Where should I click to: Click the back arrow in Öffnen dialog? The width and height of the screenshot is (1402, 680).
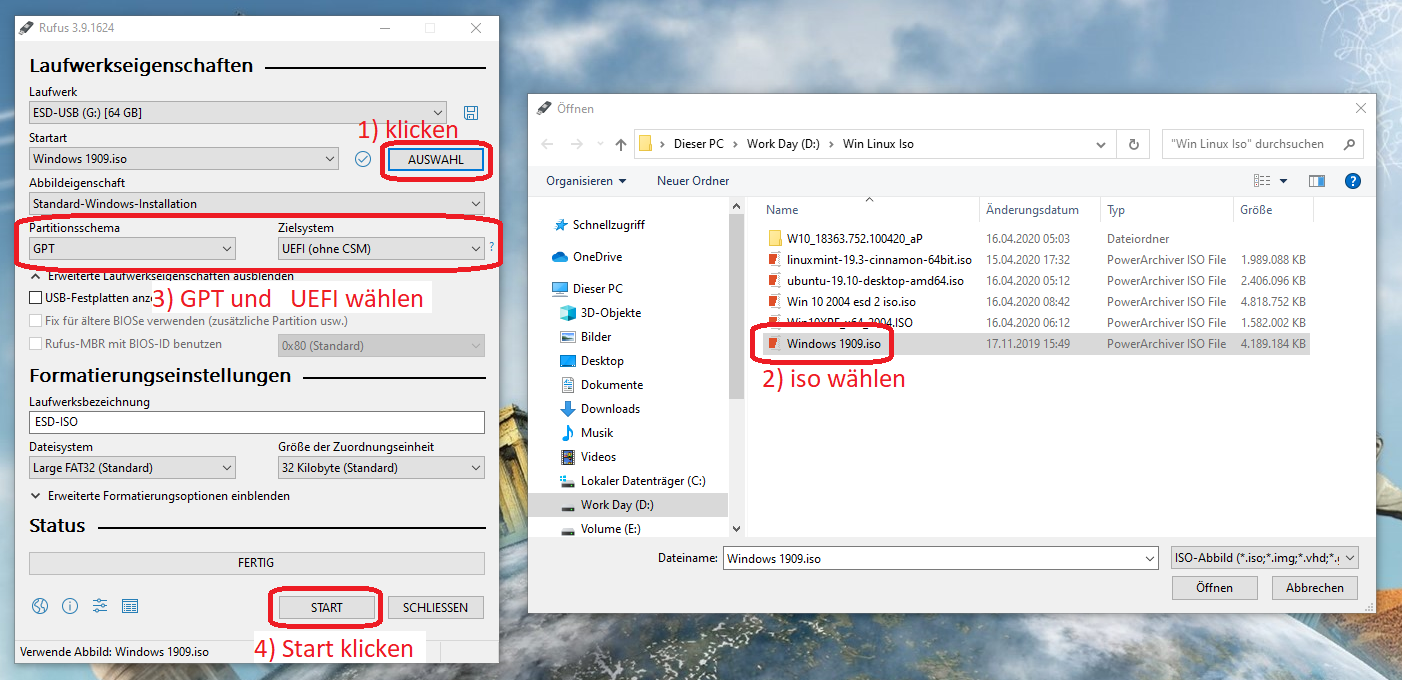547,144
